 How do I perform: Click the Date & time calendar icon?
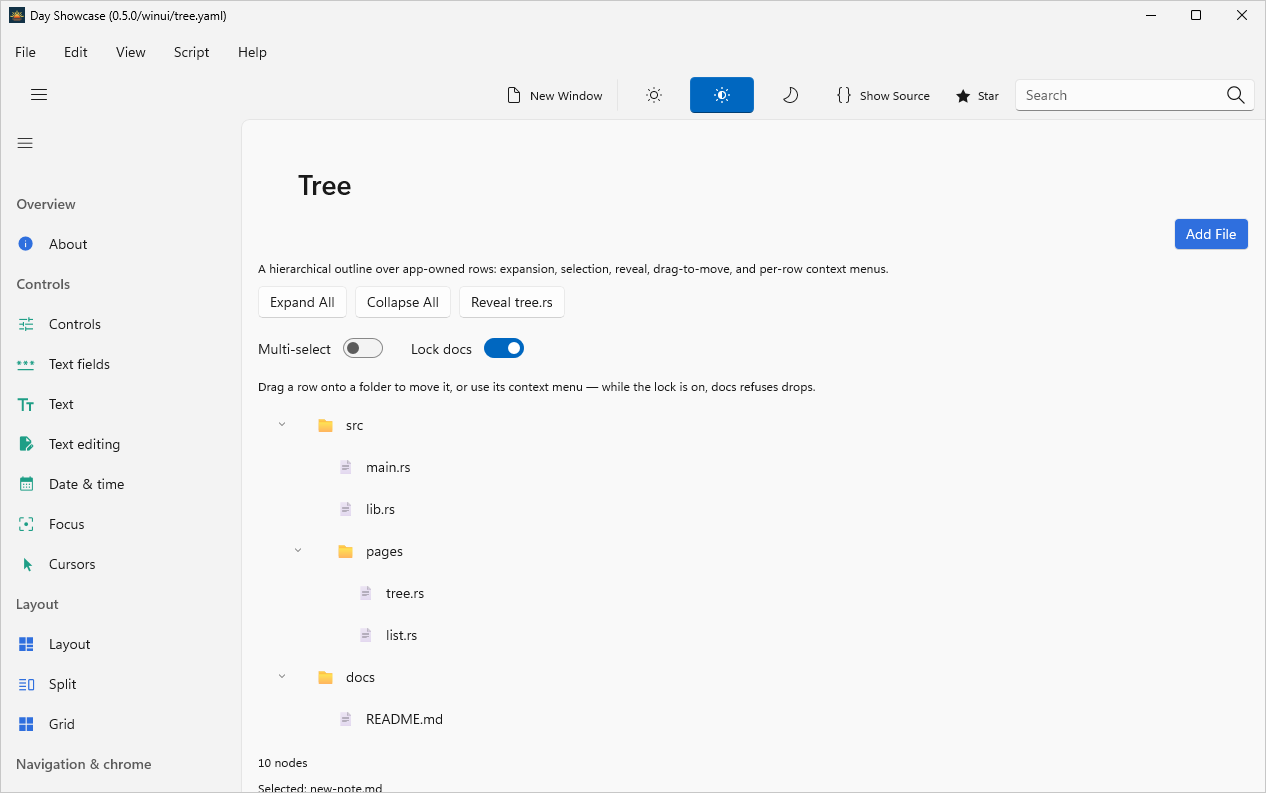click(26, 484)
